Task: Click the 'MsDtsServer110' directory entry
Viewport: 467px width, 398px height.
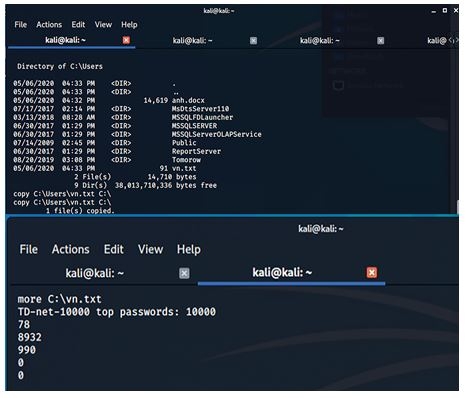Action: click(x=200, y=109)
